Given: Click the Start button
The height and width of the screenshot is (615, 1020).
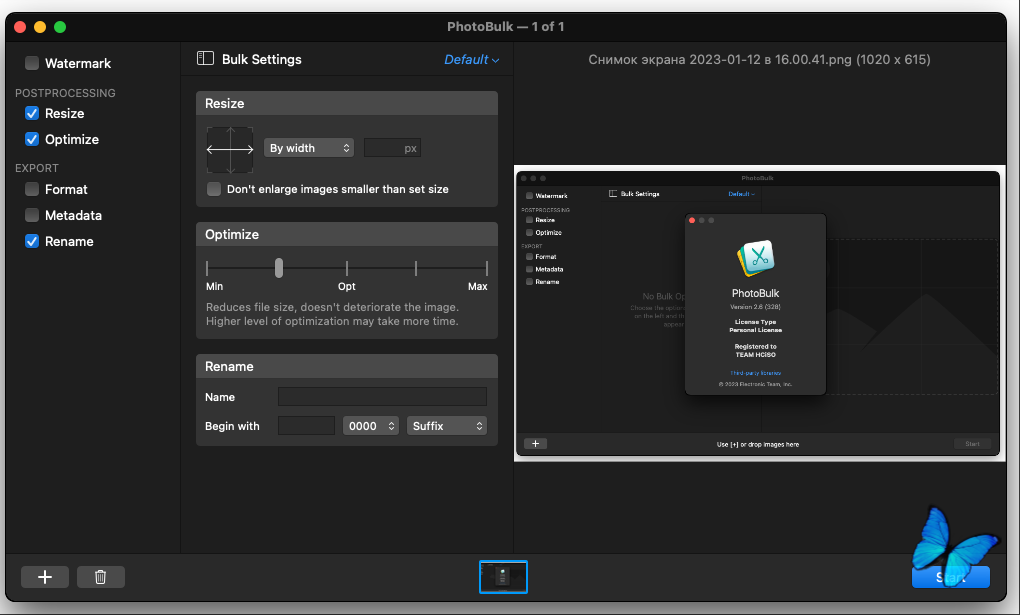Looking at the screenshot, I should tap(950, 577).
